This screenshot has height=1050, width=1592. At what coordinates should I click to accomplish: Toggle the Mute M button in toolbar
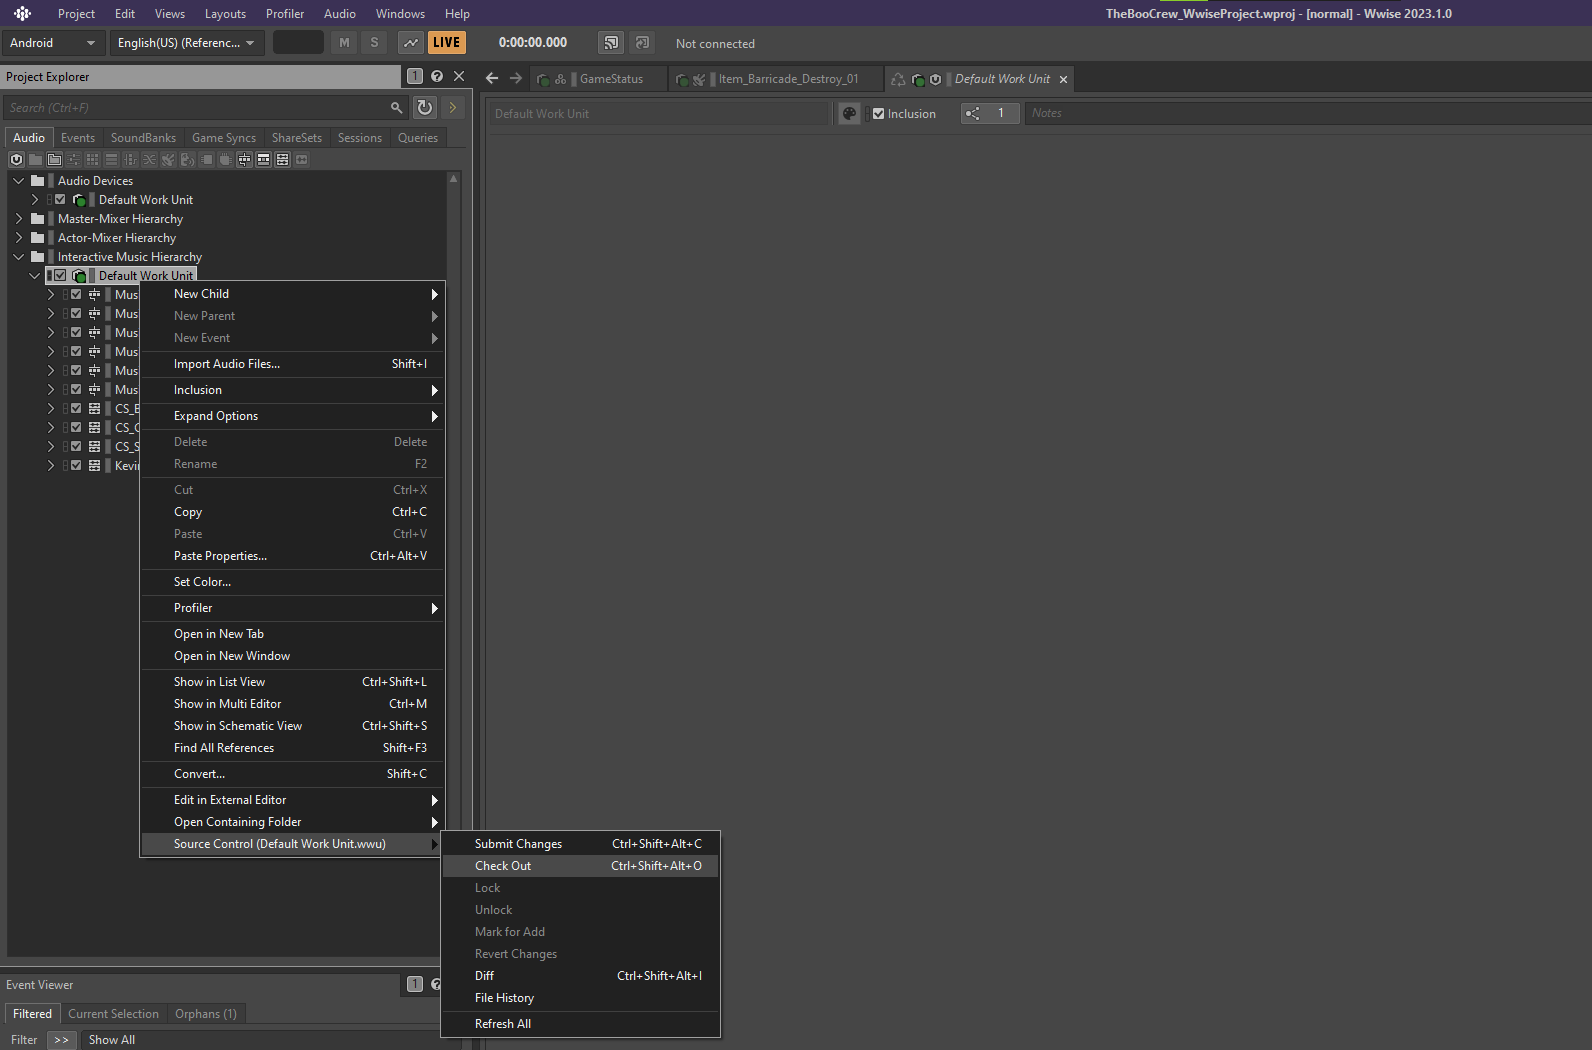344,42
